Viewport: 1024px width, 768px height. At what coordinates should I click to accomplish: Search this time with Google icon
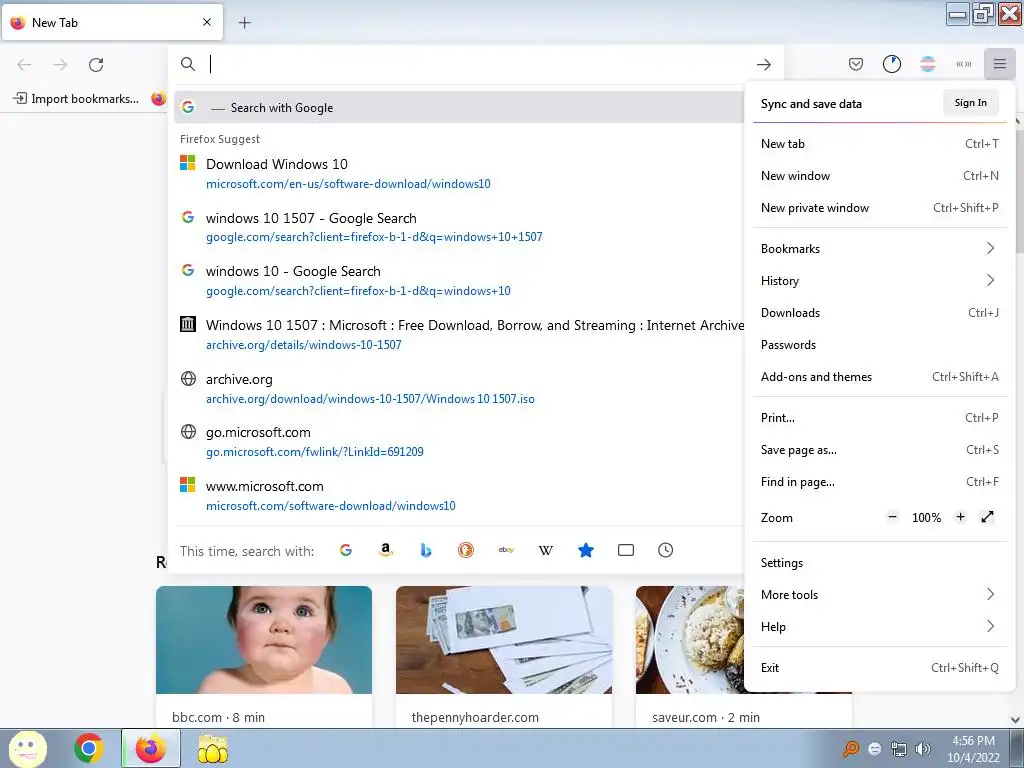tap(346, 551)
